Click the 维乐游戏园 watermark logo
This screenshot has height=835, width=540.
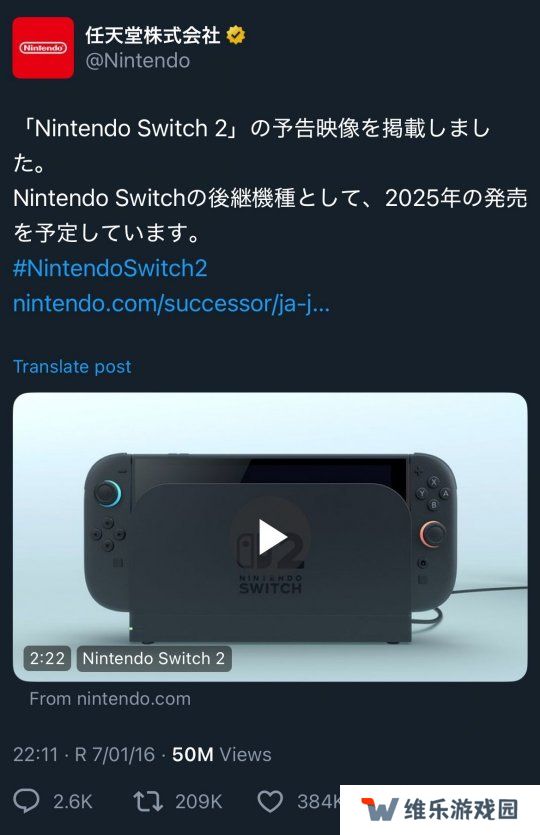[440, 809]
